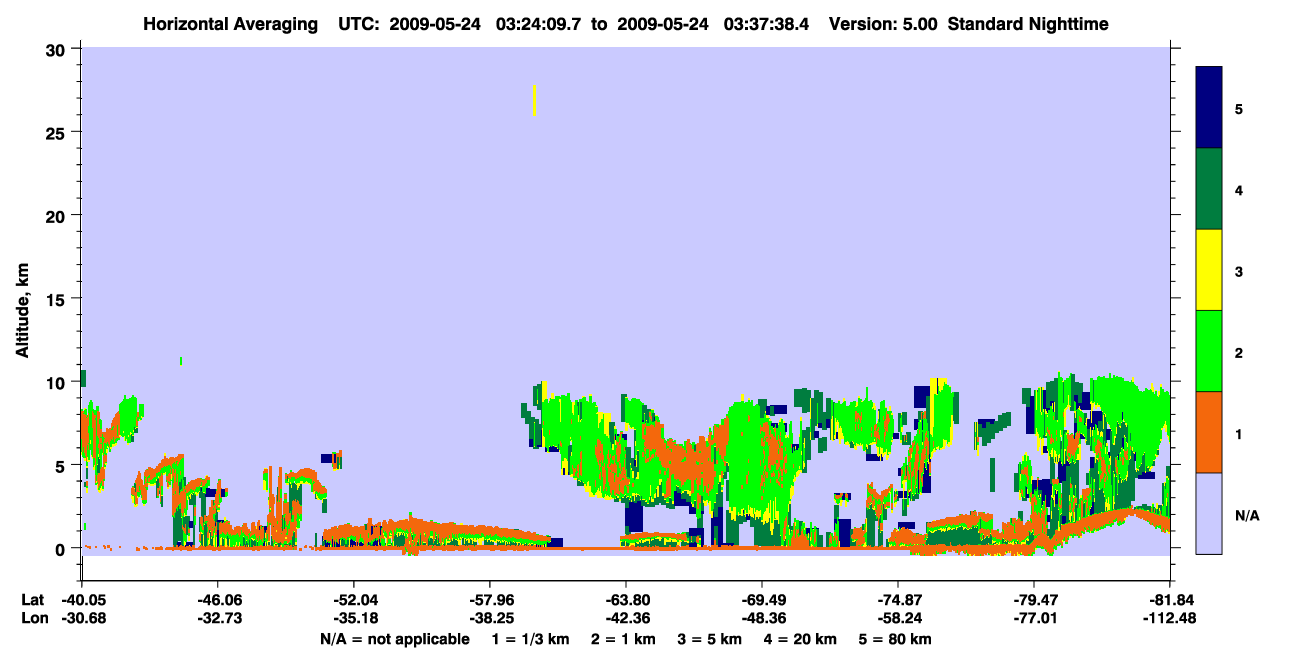
Task: Click legend text '2 = 1 km'
Action: (622, 639)
